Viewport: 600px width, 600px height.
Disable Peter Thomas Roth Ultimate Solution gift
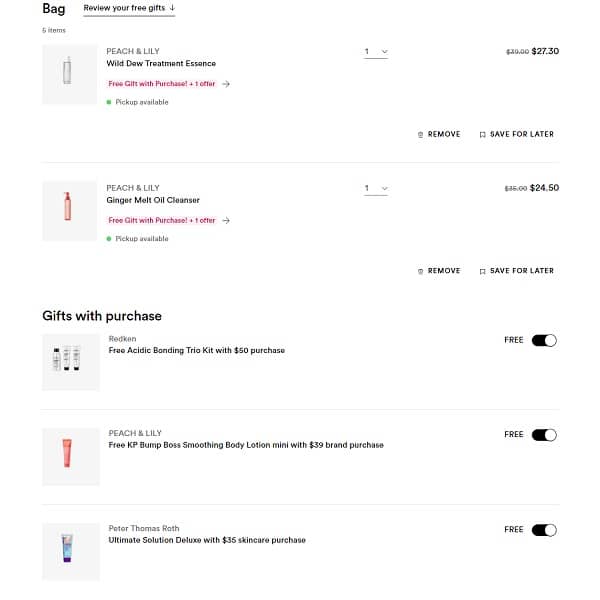point(544,530)
